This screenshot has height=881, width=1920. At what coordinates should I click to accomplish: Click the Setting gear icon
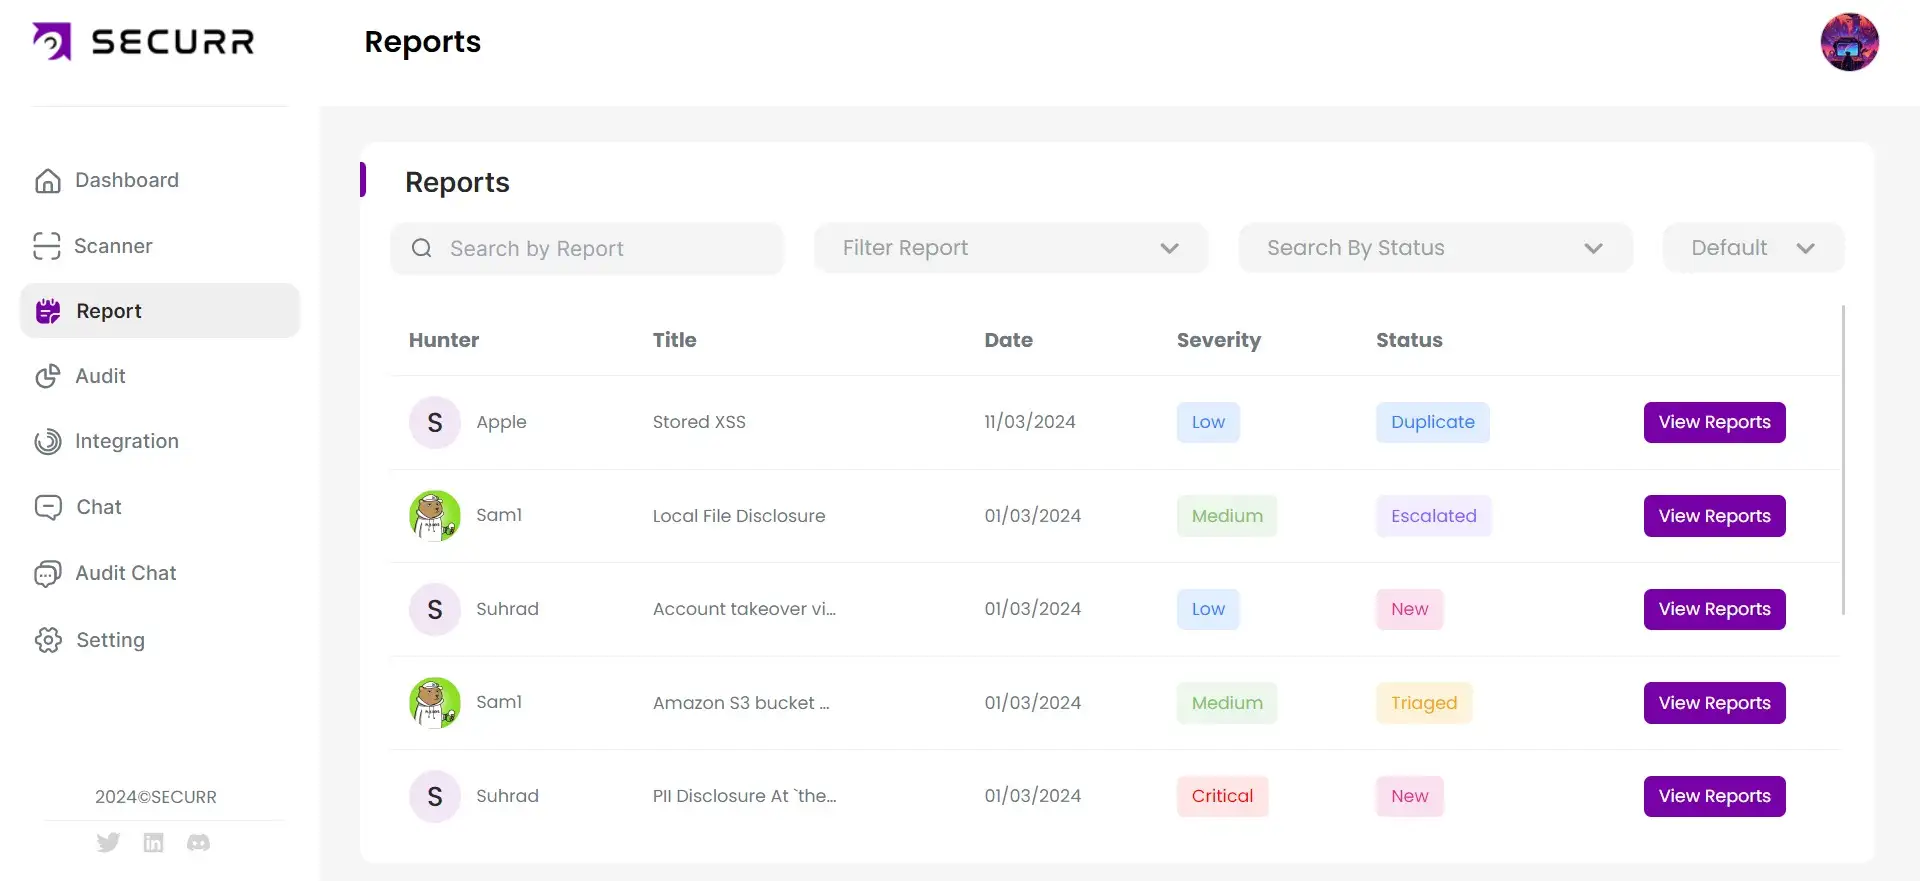coord(48,640)
